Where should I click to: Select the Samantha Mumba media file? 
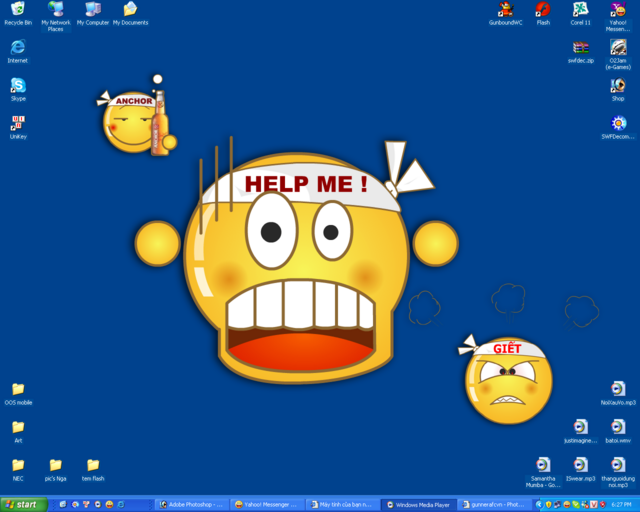coord(543,472)
